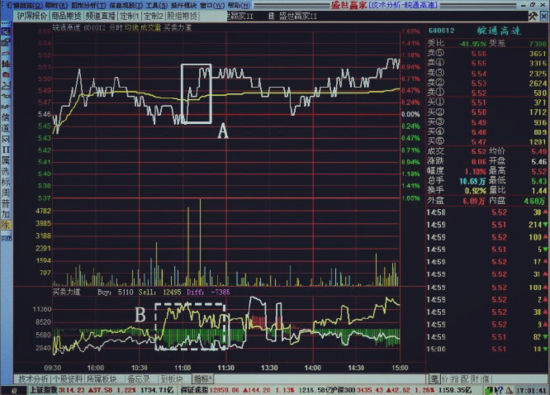Open the 工具(S) menu
Image resolution: width=550 pixels, height=395 pixels.
point(157,6)
